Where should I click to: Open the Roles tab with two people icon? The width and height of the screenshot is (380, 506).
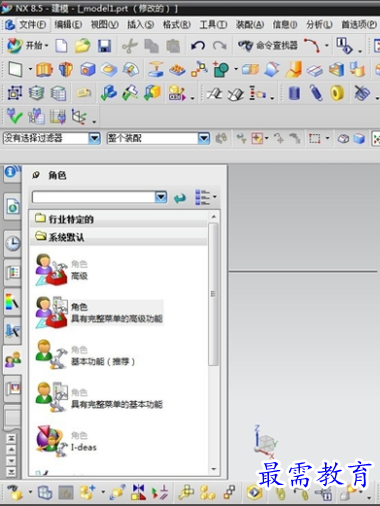[13, 359]
